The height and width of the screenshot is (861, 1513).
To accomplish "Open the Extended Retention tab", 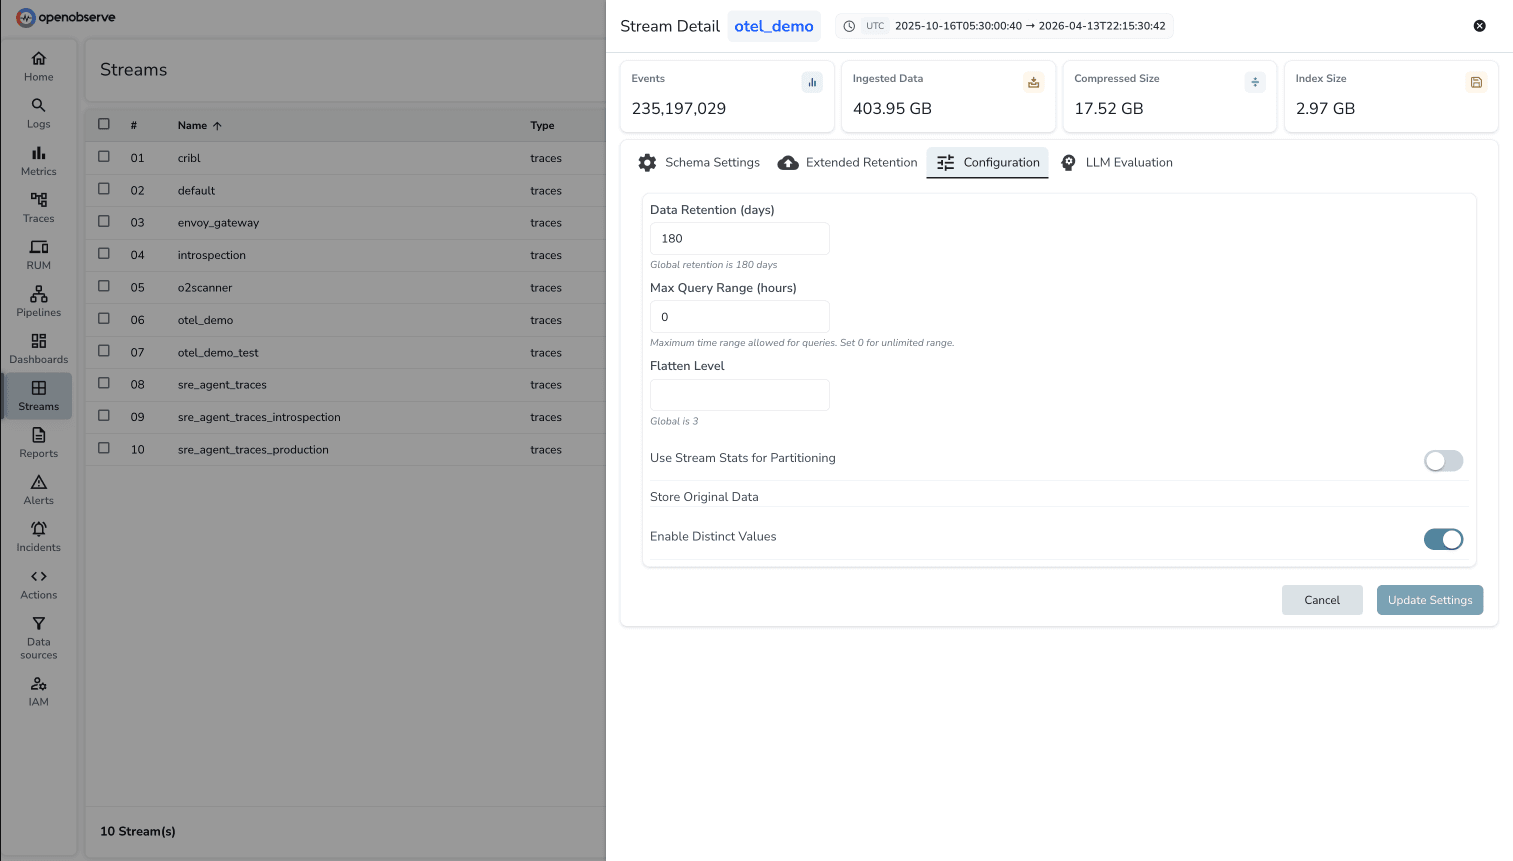I will [x=847, y=163].
